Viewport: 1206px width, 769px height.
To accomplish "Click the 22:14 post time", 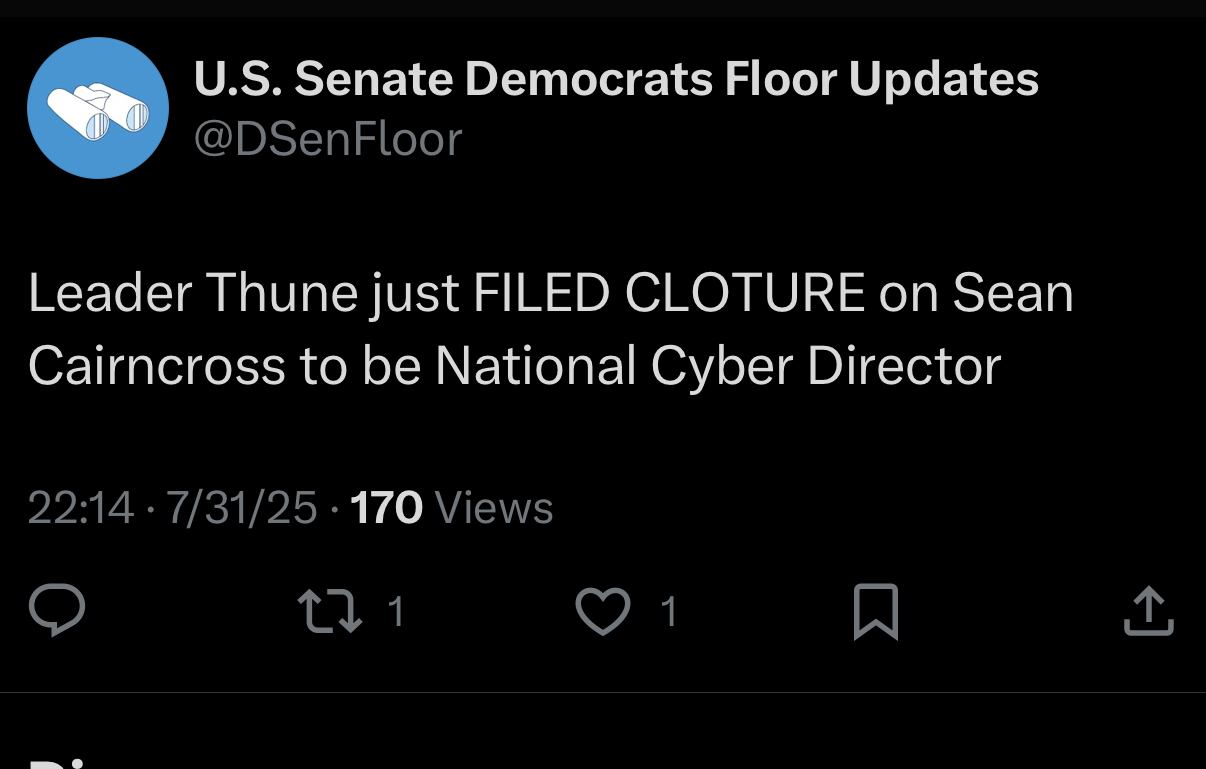I will pyautogui.click(x=80, y=508).
